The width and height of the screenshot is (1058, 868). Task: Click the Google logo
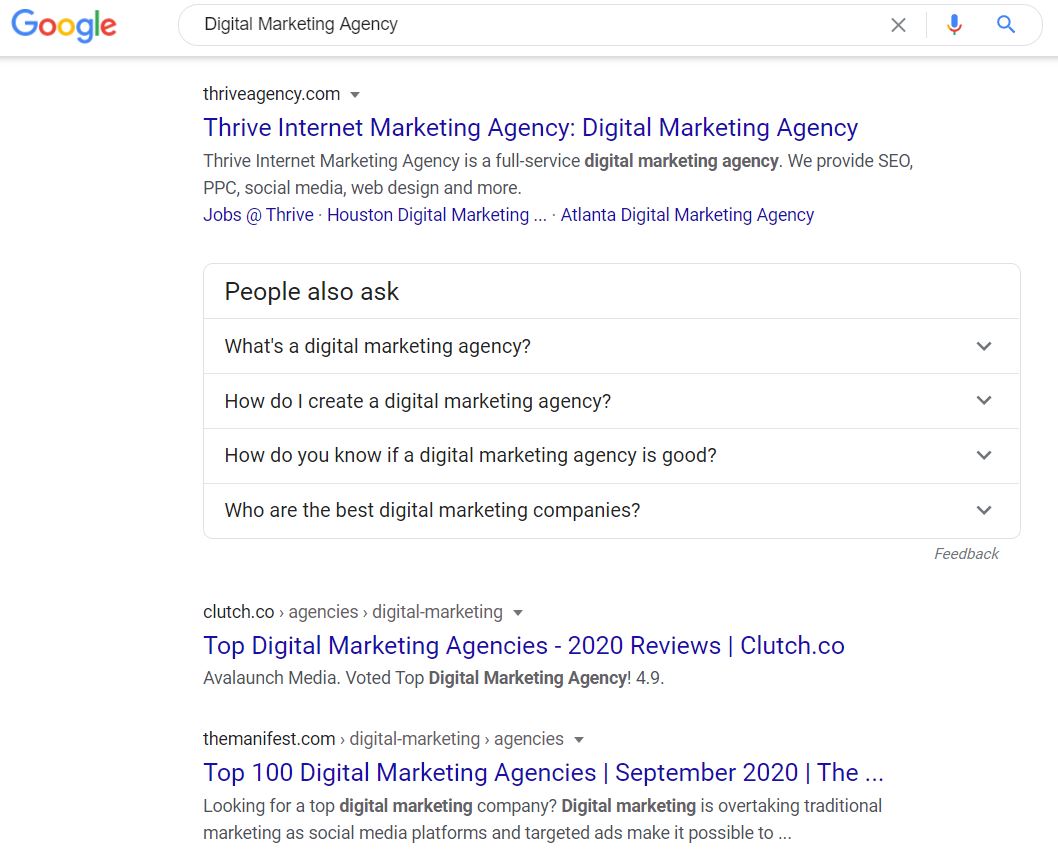click(x=63, y=26)
